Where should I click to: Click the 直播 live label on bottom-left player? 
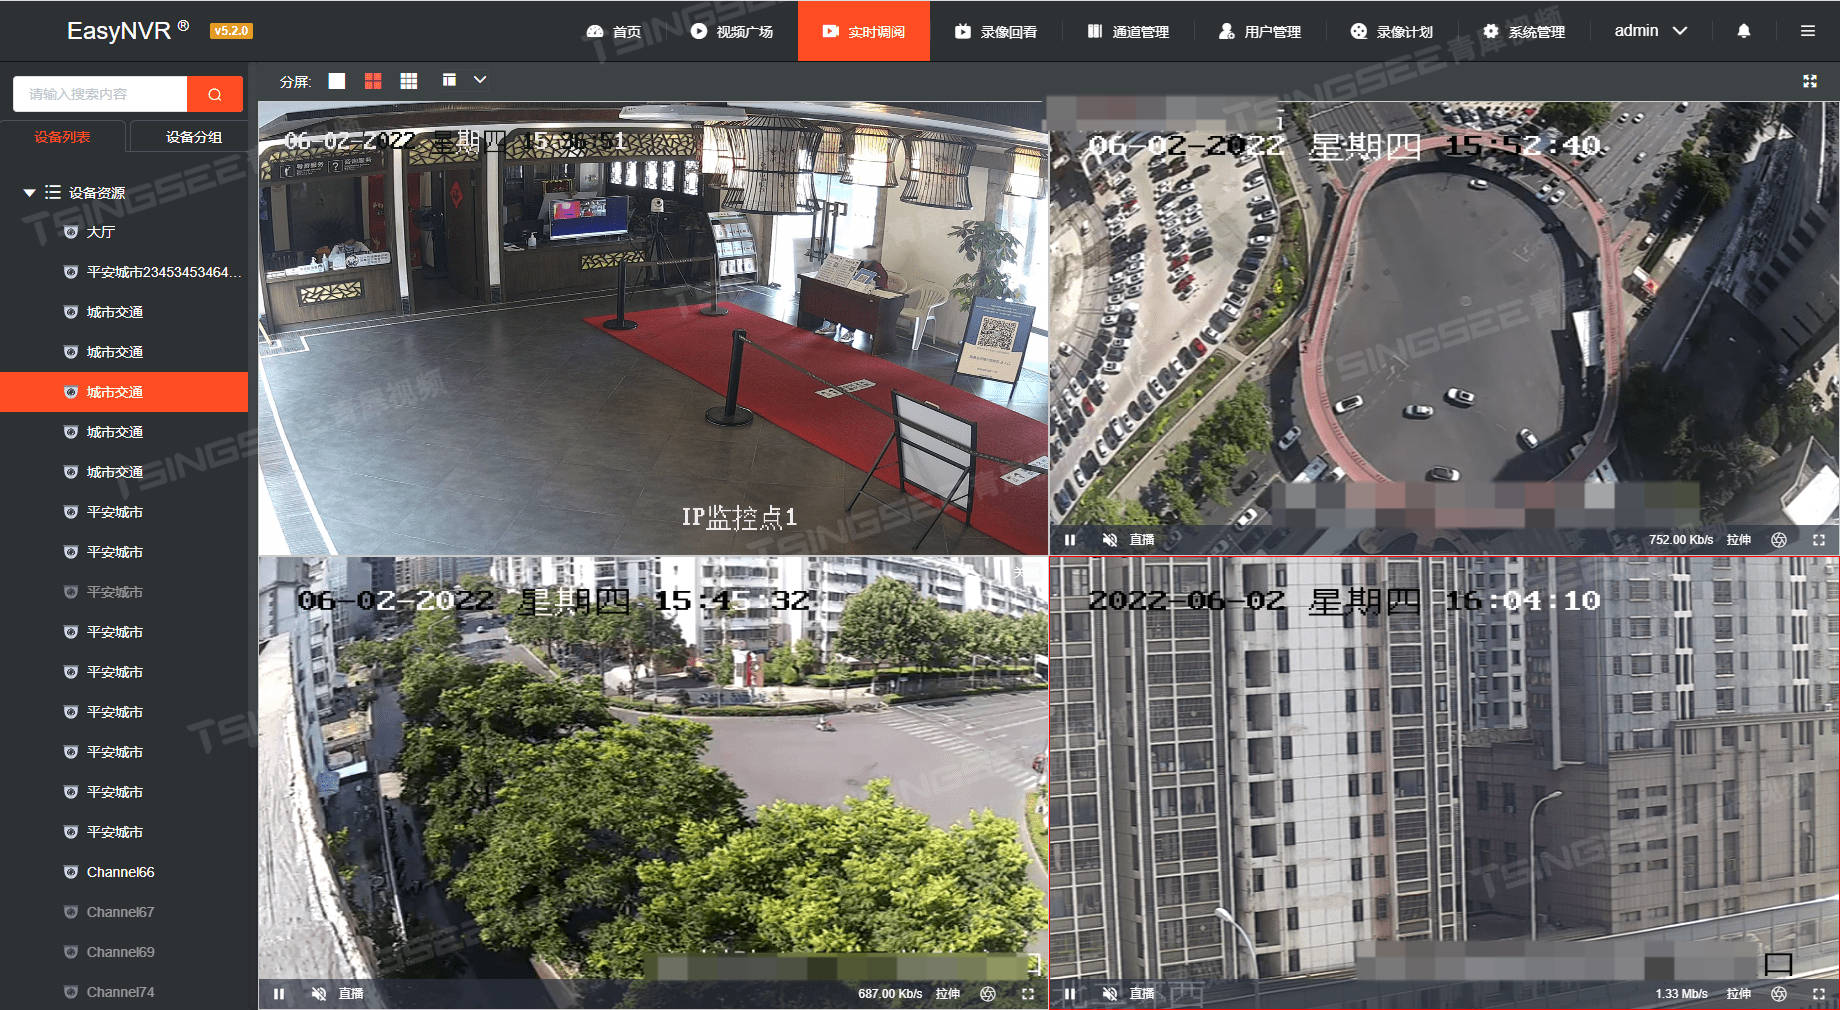tap(350, 994)
